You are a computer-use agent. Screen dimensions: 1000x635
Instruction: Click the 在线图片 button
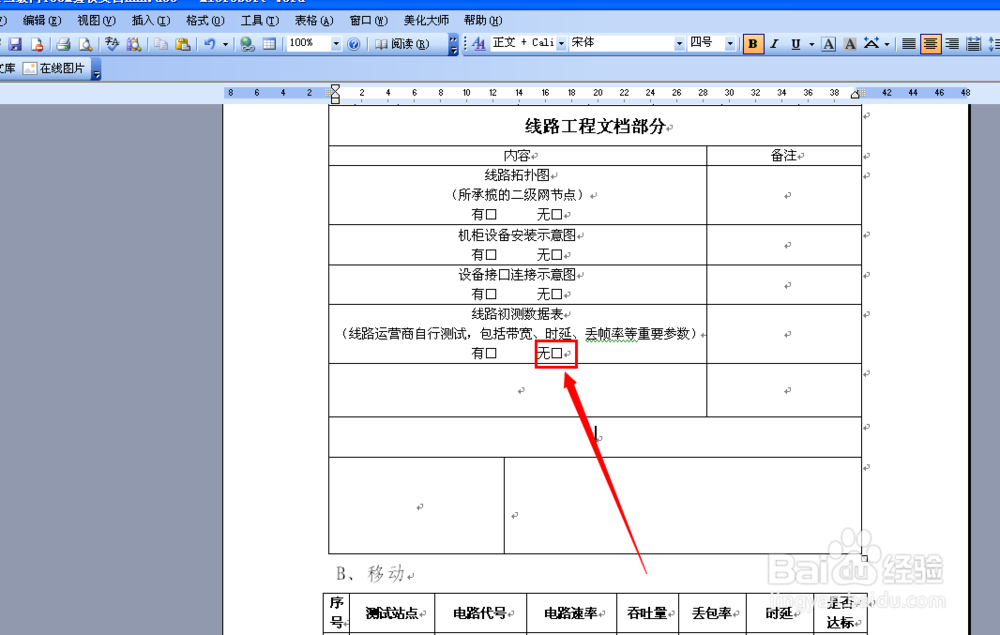(54, 68)
